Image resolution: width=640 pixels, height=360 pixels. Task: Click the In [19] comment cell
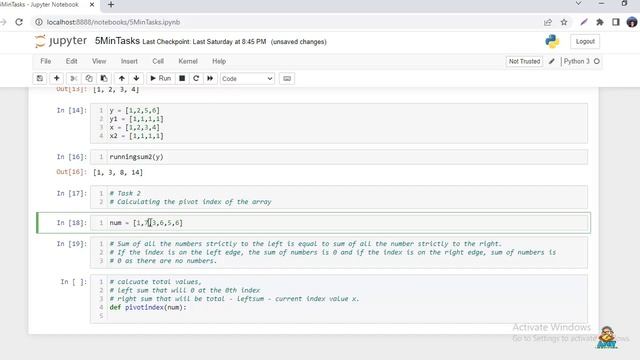[x=339, y=252]
